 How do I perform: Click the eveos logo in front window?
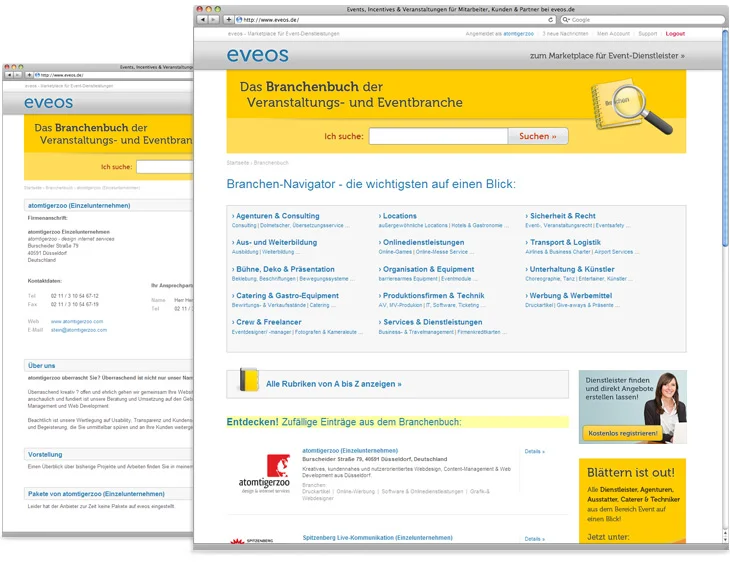tap(257, 56)
